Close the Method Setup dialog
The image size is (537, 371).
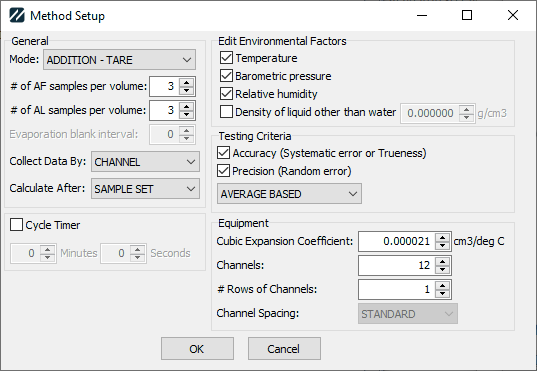[513, 15]
